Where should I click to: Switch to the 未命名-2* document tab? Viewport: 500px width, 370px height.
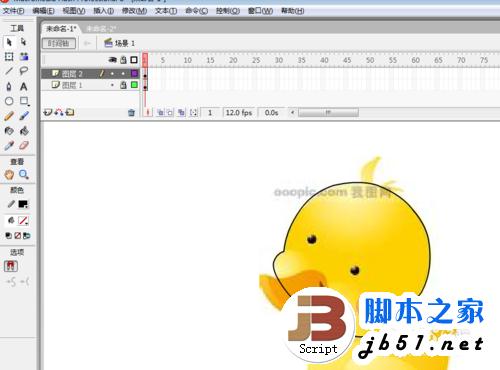click(101, 29)
